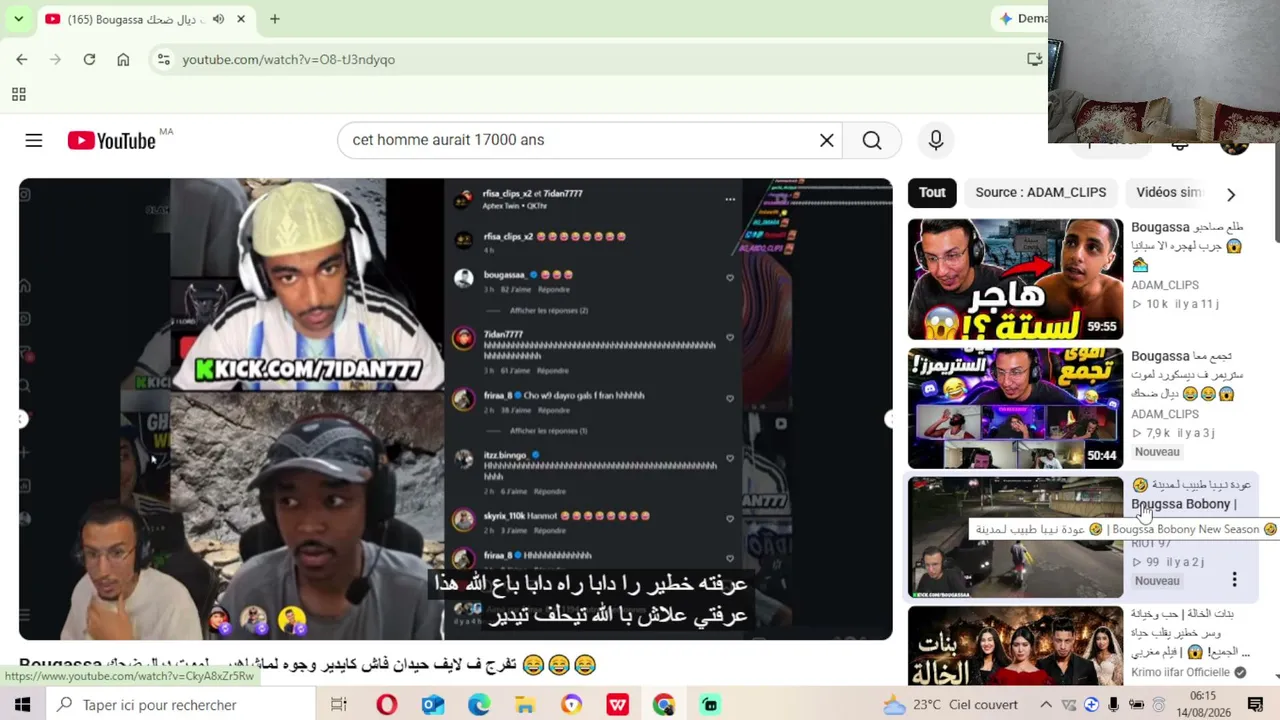Show more filter chips with the arrow
The width and height of the screenshot is (1280, 720).
1231,194
